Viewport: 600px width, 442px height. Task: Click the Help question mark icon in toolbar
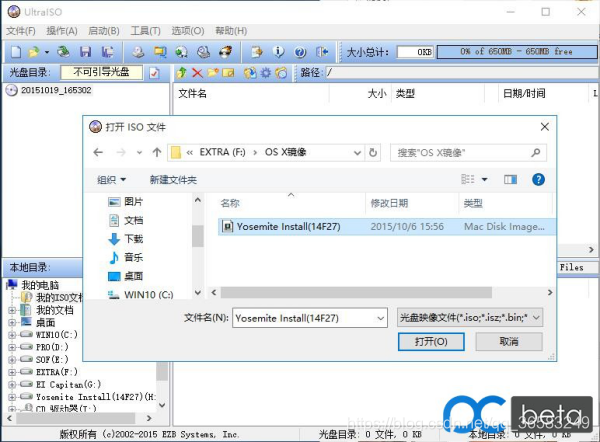(300, 52)
